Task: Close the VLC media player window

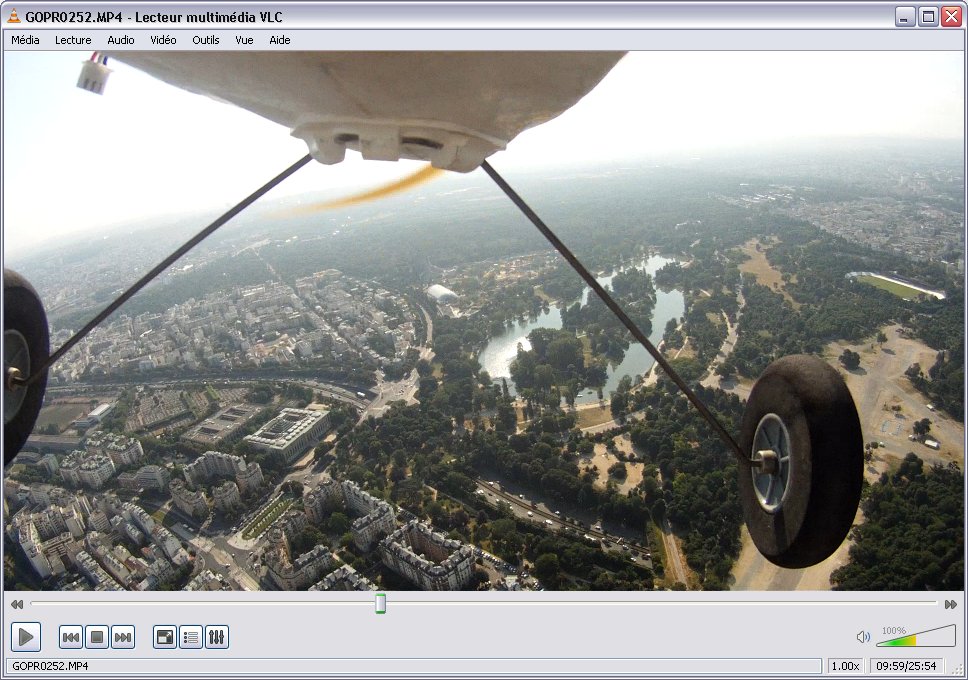Action: point(951,17)
